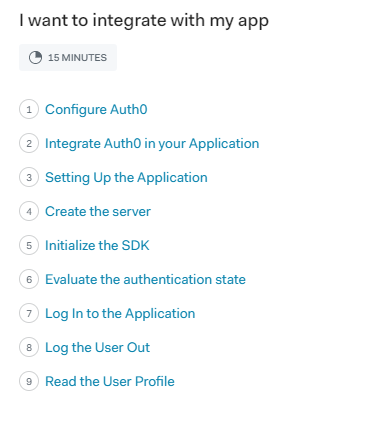Click the 15 MINUTES duration label
Screen dimensions: 383x433
[x=77, y=58]
